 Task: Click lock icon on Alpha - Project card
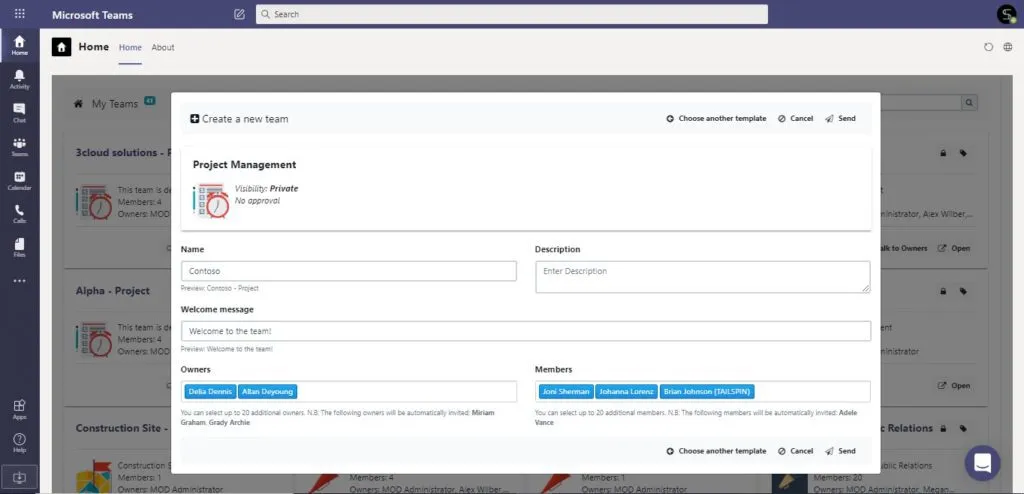coord(943,291)
